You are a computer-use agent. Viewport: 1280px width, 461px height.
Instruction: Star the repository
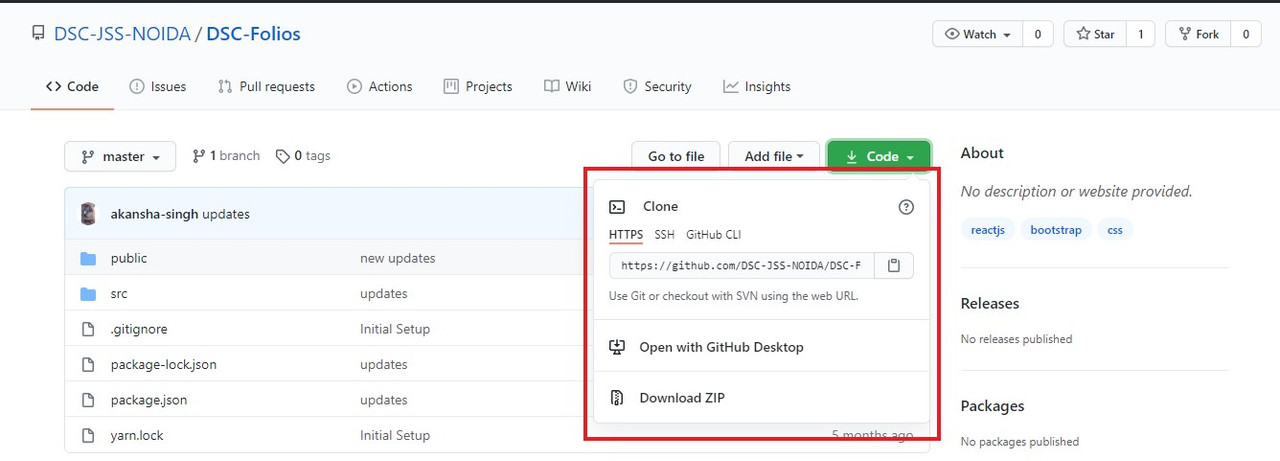[1095, 34]
